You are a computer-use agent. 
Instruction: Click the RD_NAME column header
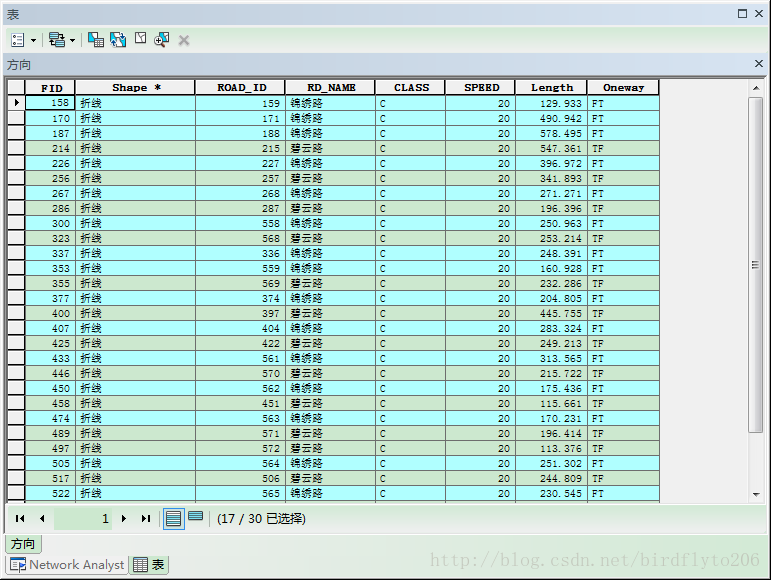pyautogui.click(x=330, y=87)
